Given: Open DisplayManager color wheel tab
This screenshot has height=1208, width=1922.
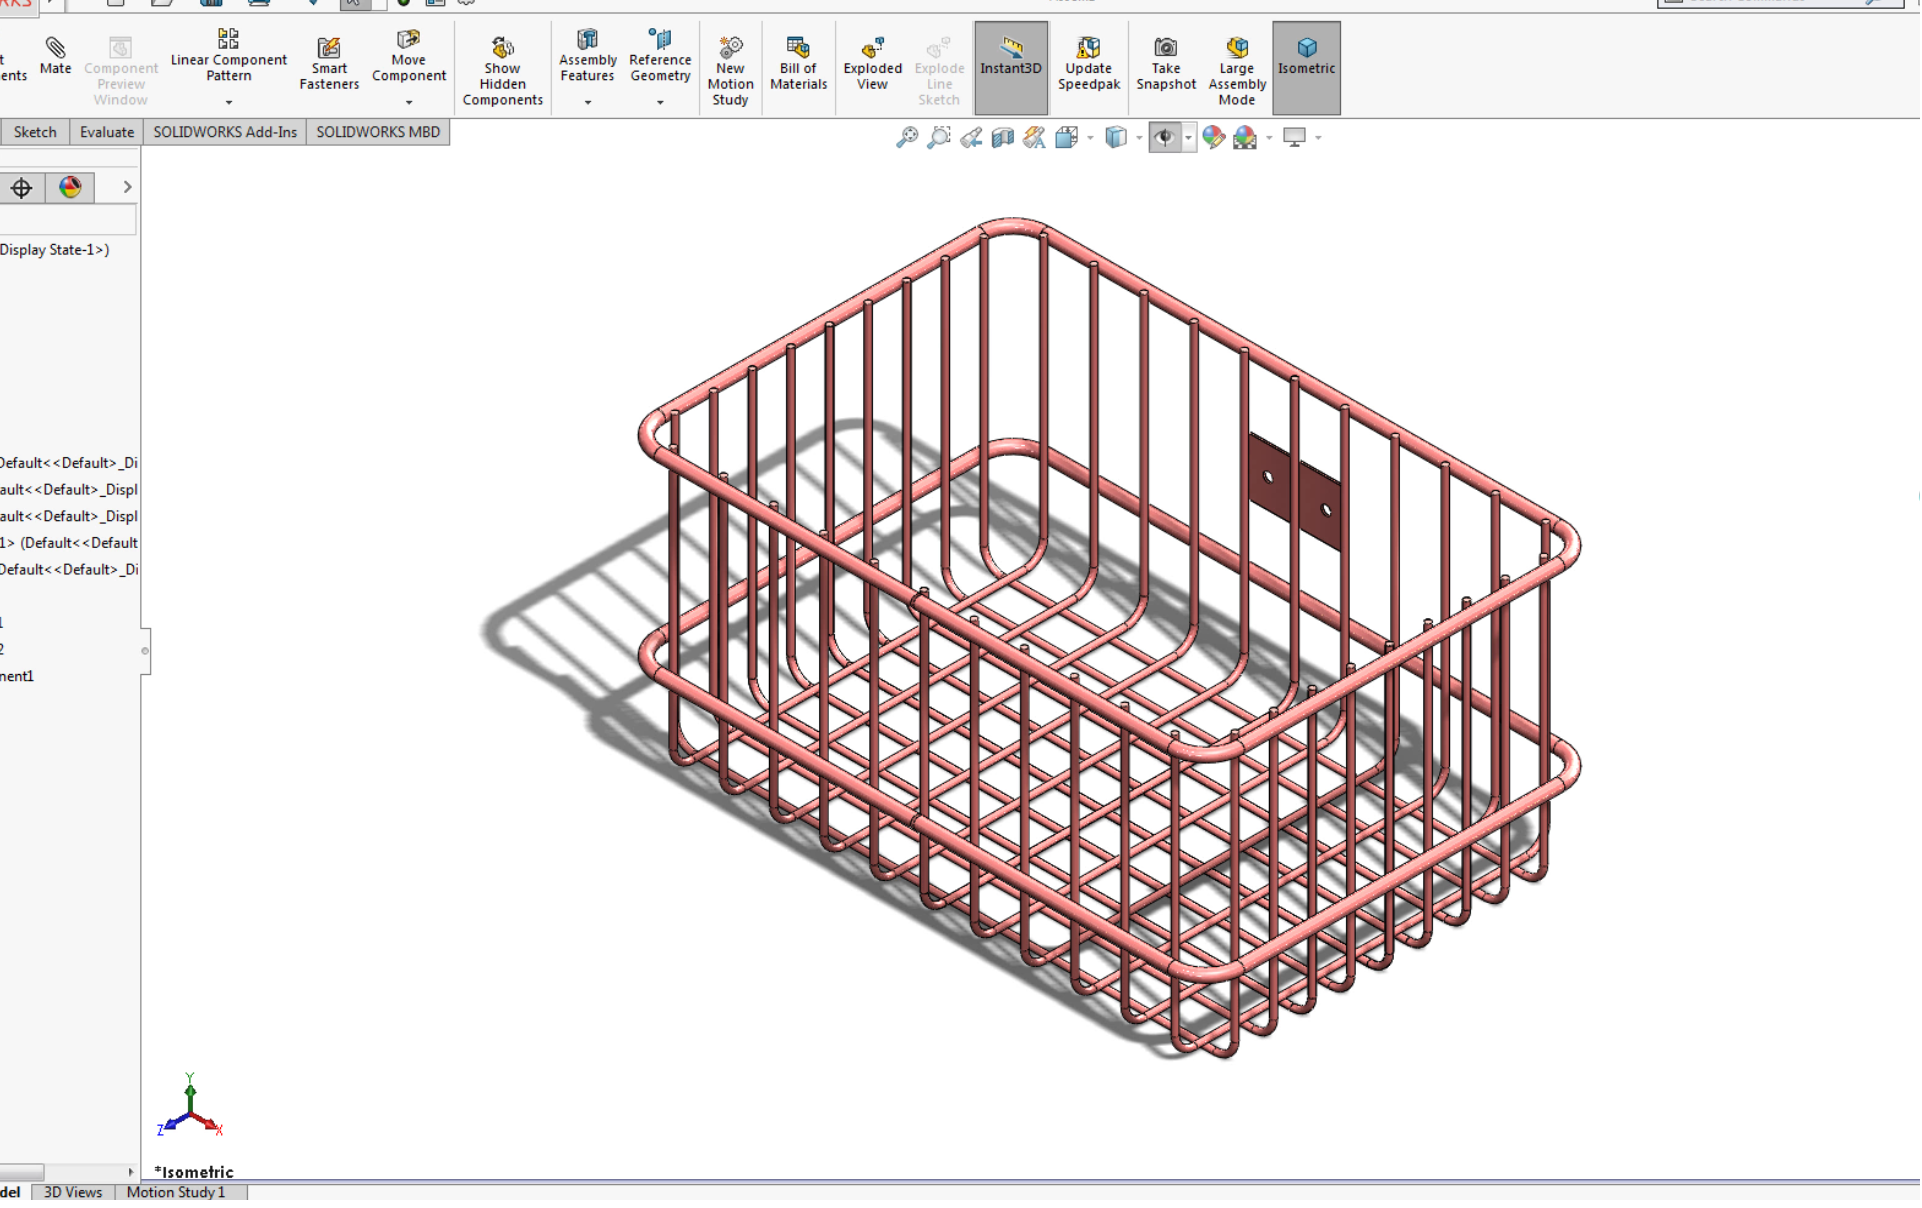Looking at the screenshot, I should [x=70, y=187].
